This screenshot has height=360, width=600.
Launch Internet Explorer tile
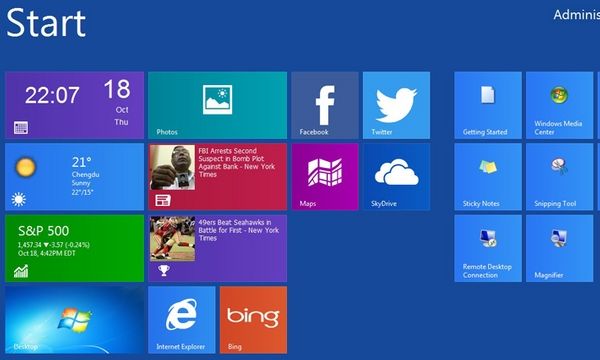pos(181,320)
